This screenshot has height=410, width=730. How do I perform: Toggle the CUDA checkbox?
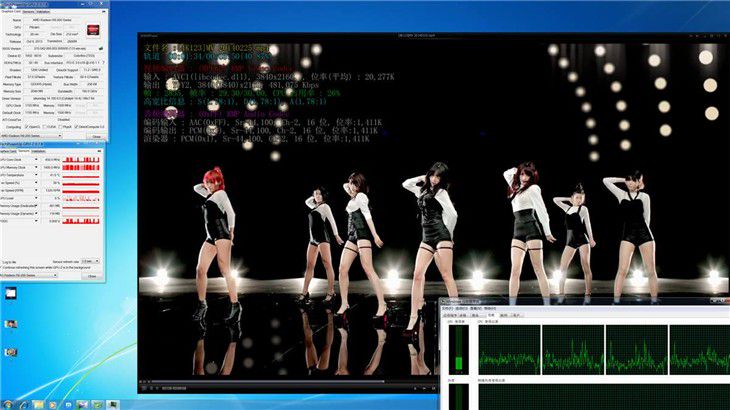click(x=45, y=127)
